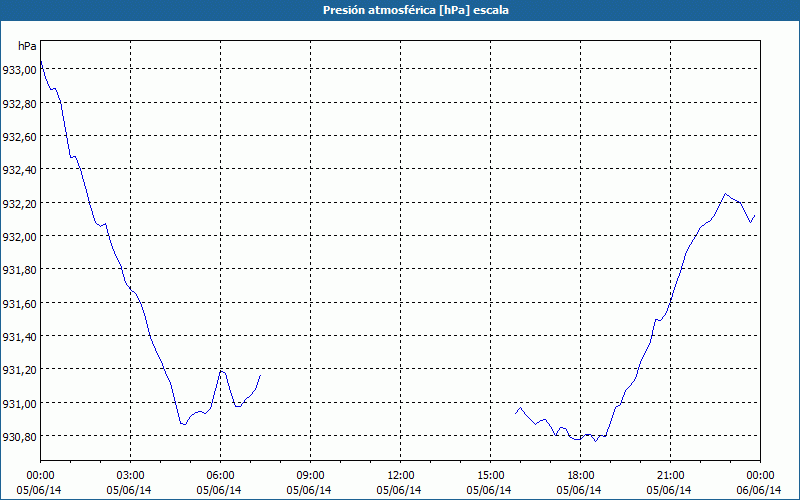
Task: Click the 12:00 time label
Action: coord(401,476)
